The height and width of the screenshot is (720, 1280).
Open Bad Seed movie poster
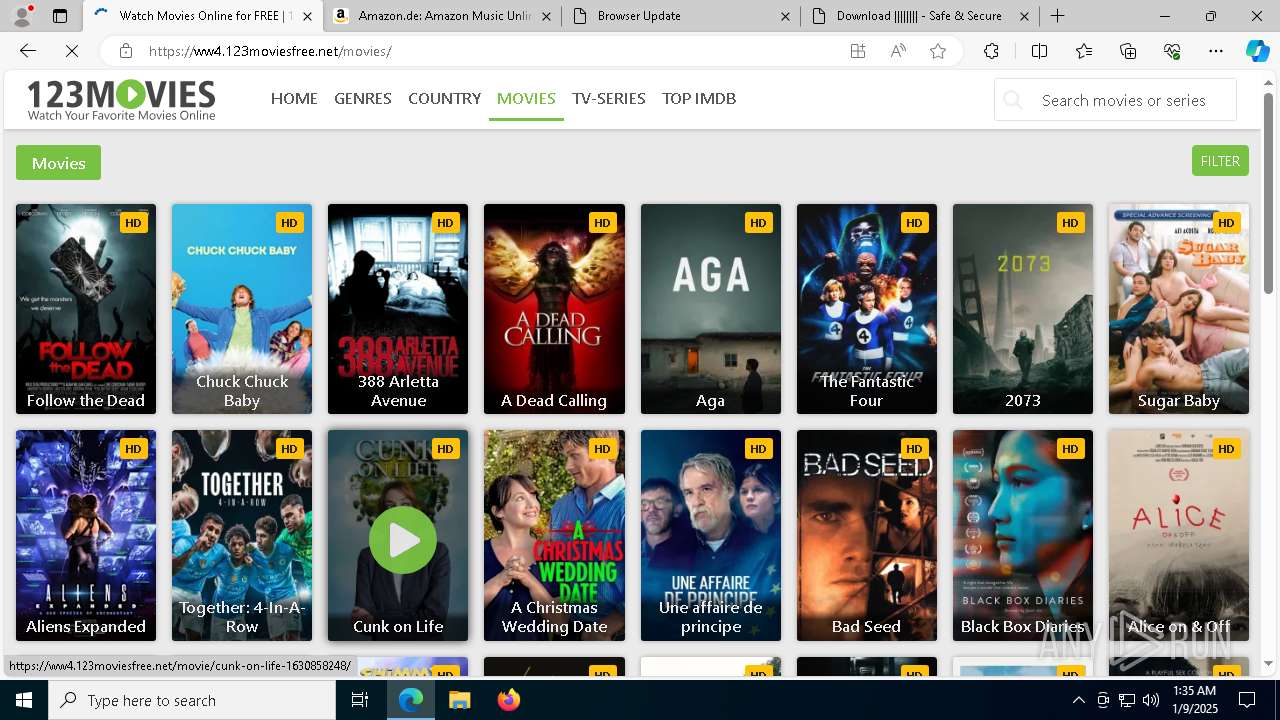pos(867,535)
